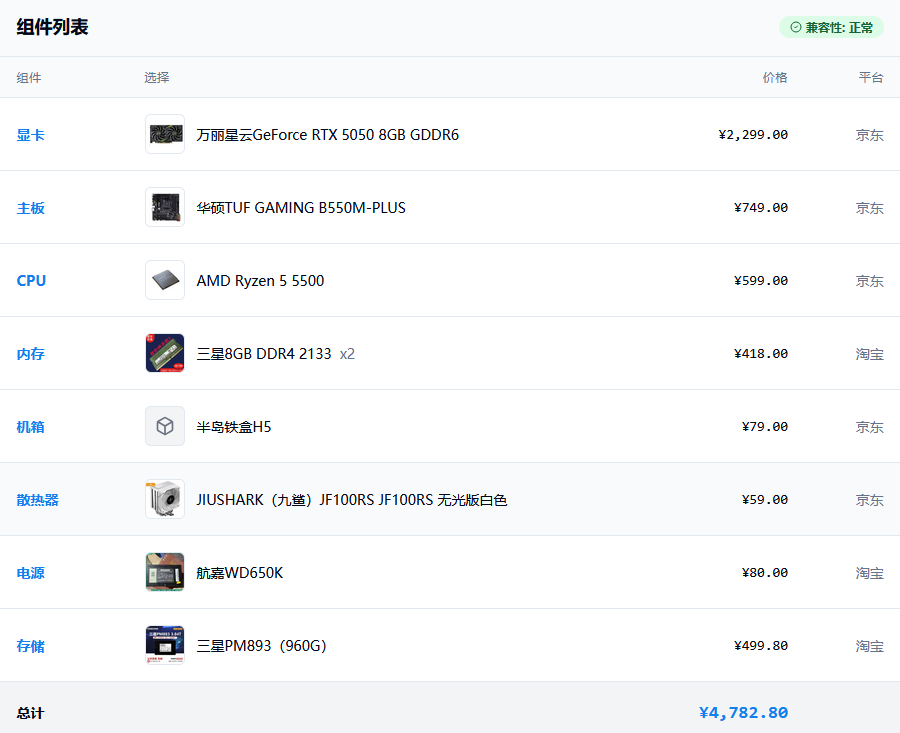Click the JIUSHARK JF100RS cooler thumbnail
The width and height of the screenshot is (900, 733).
[x=165, y=499]
